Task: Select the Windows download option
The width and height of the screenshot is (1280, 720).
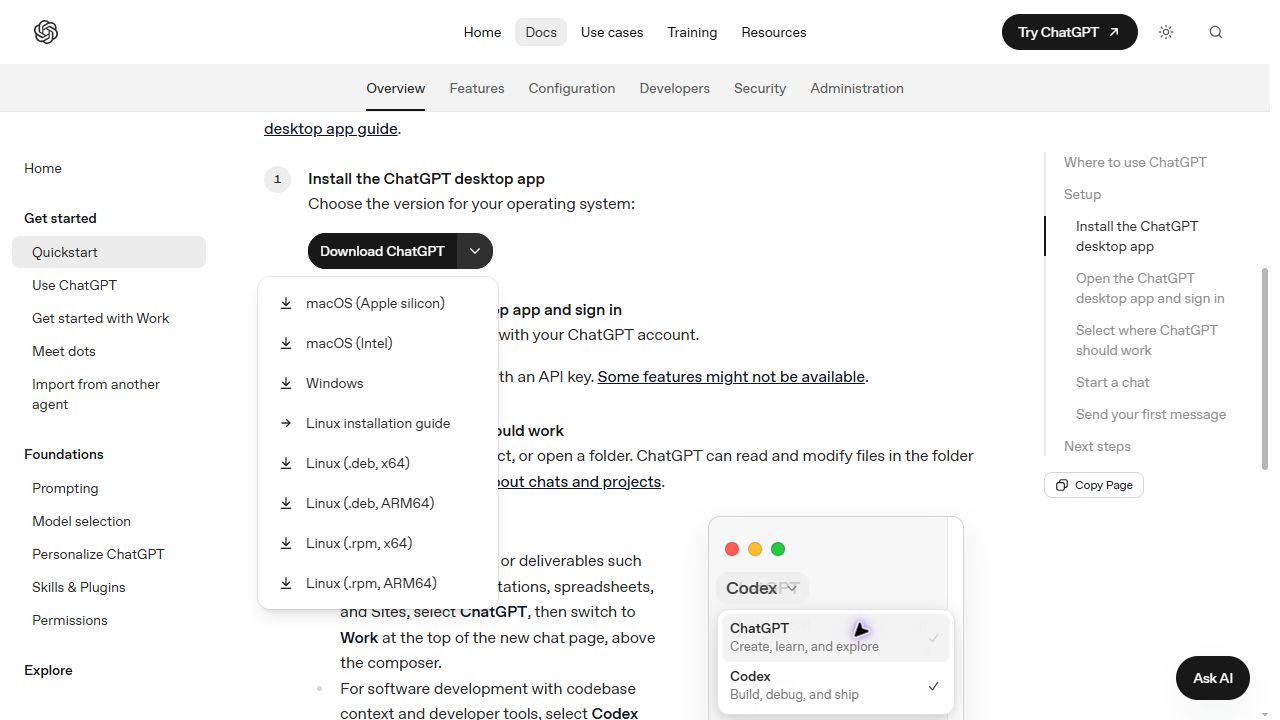Action: [x=378, y=383]
